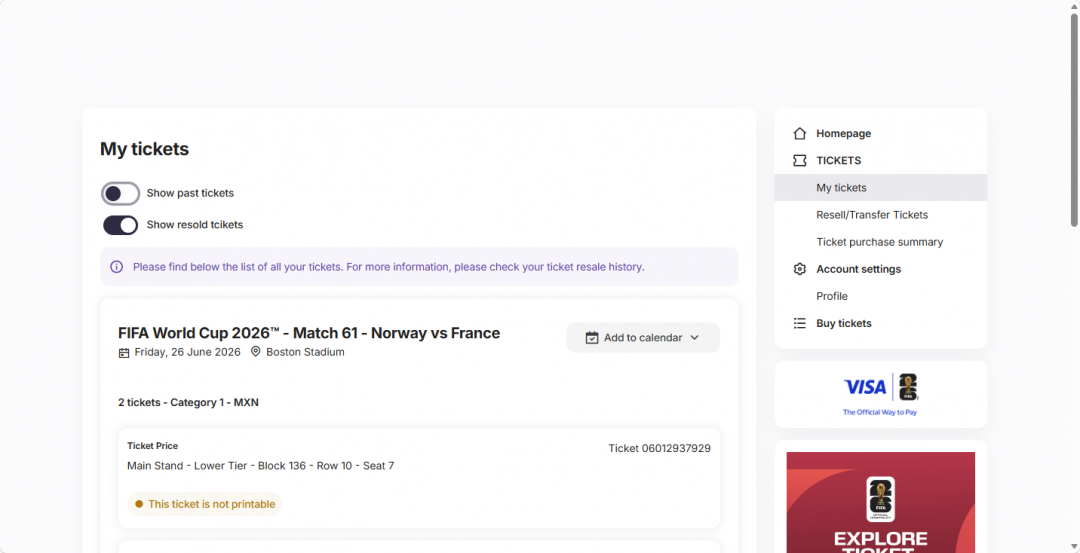Screen dimensions: 1080x553
Task: Click the 'Boston Stadium' venue text
Action: 305,352
